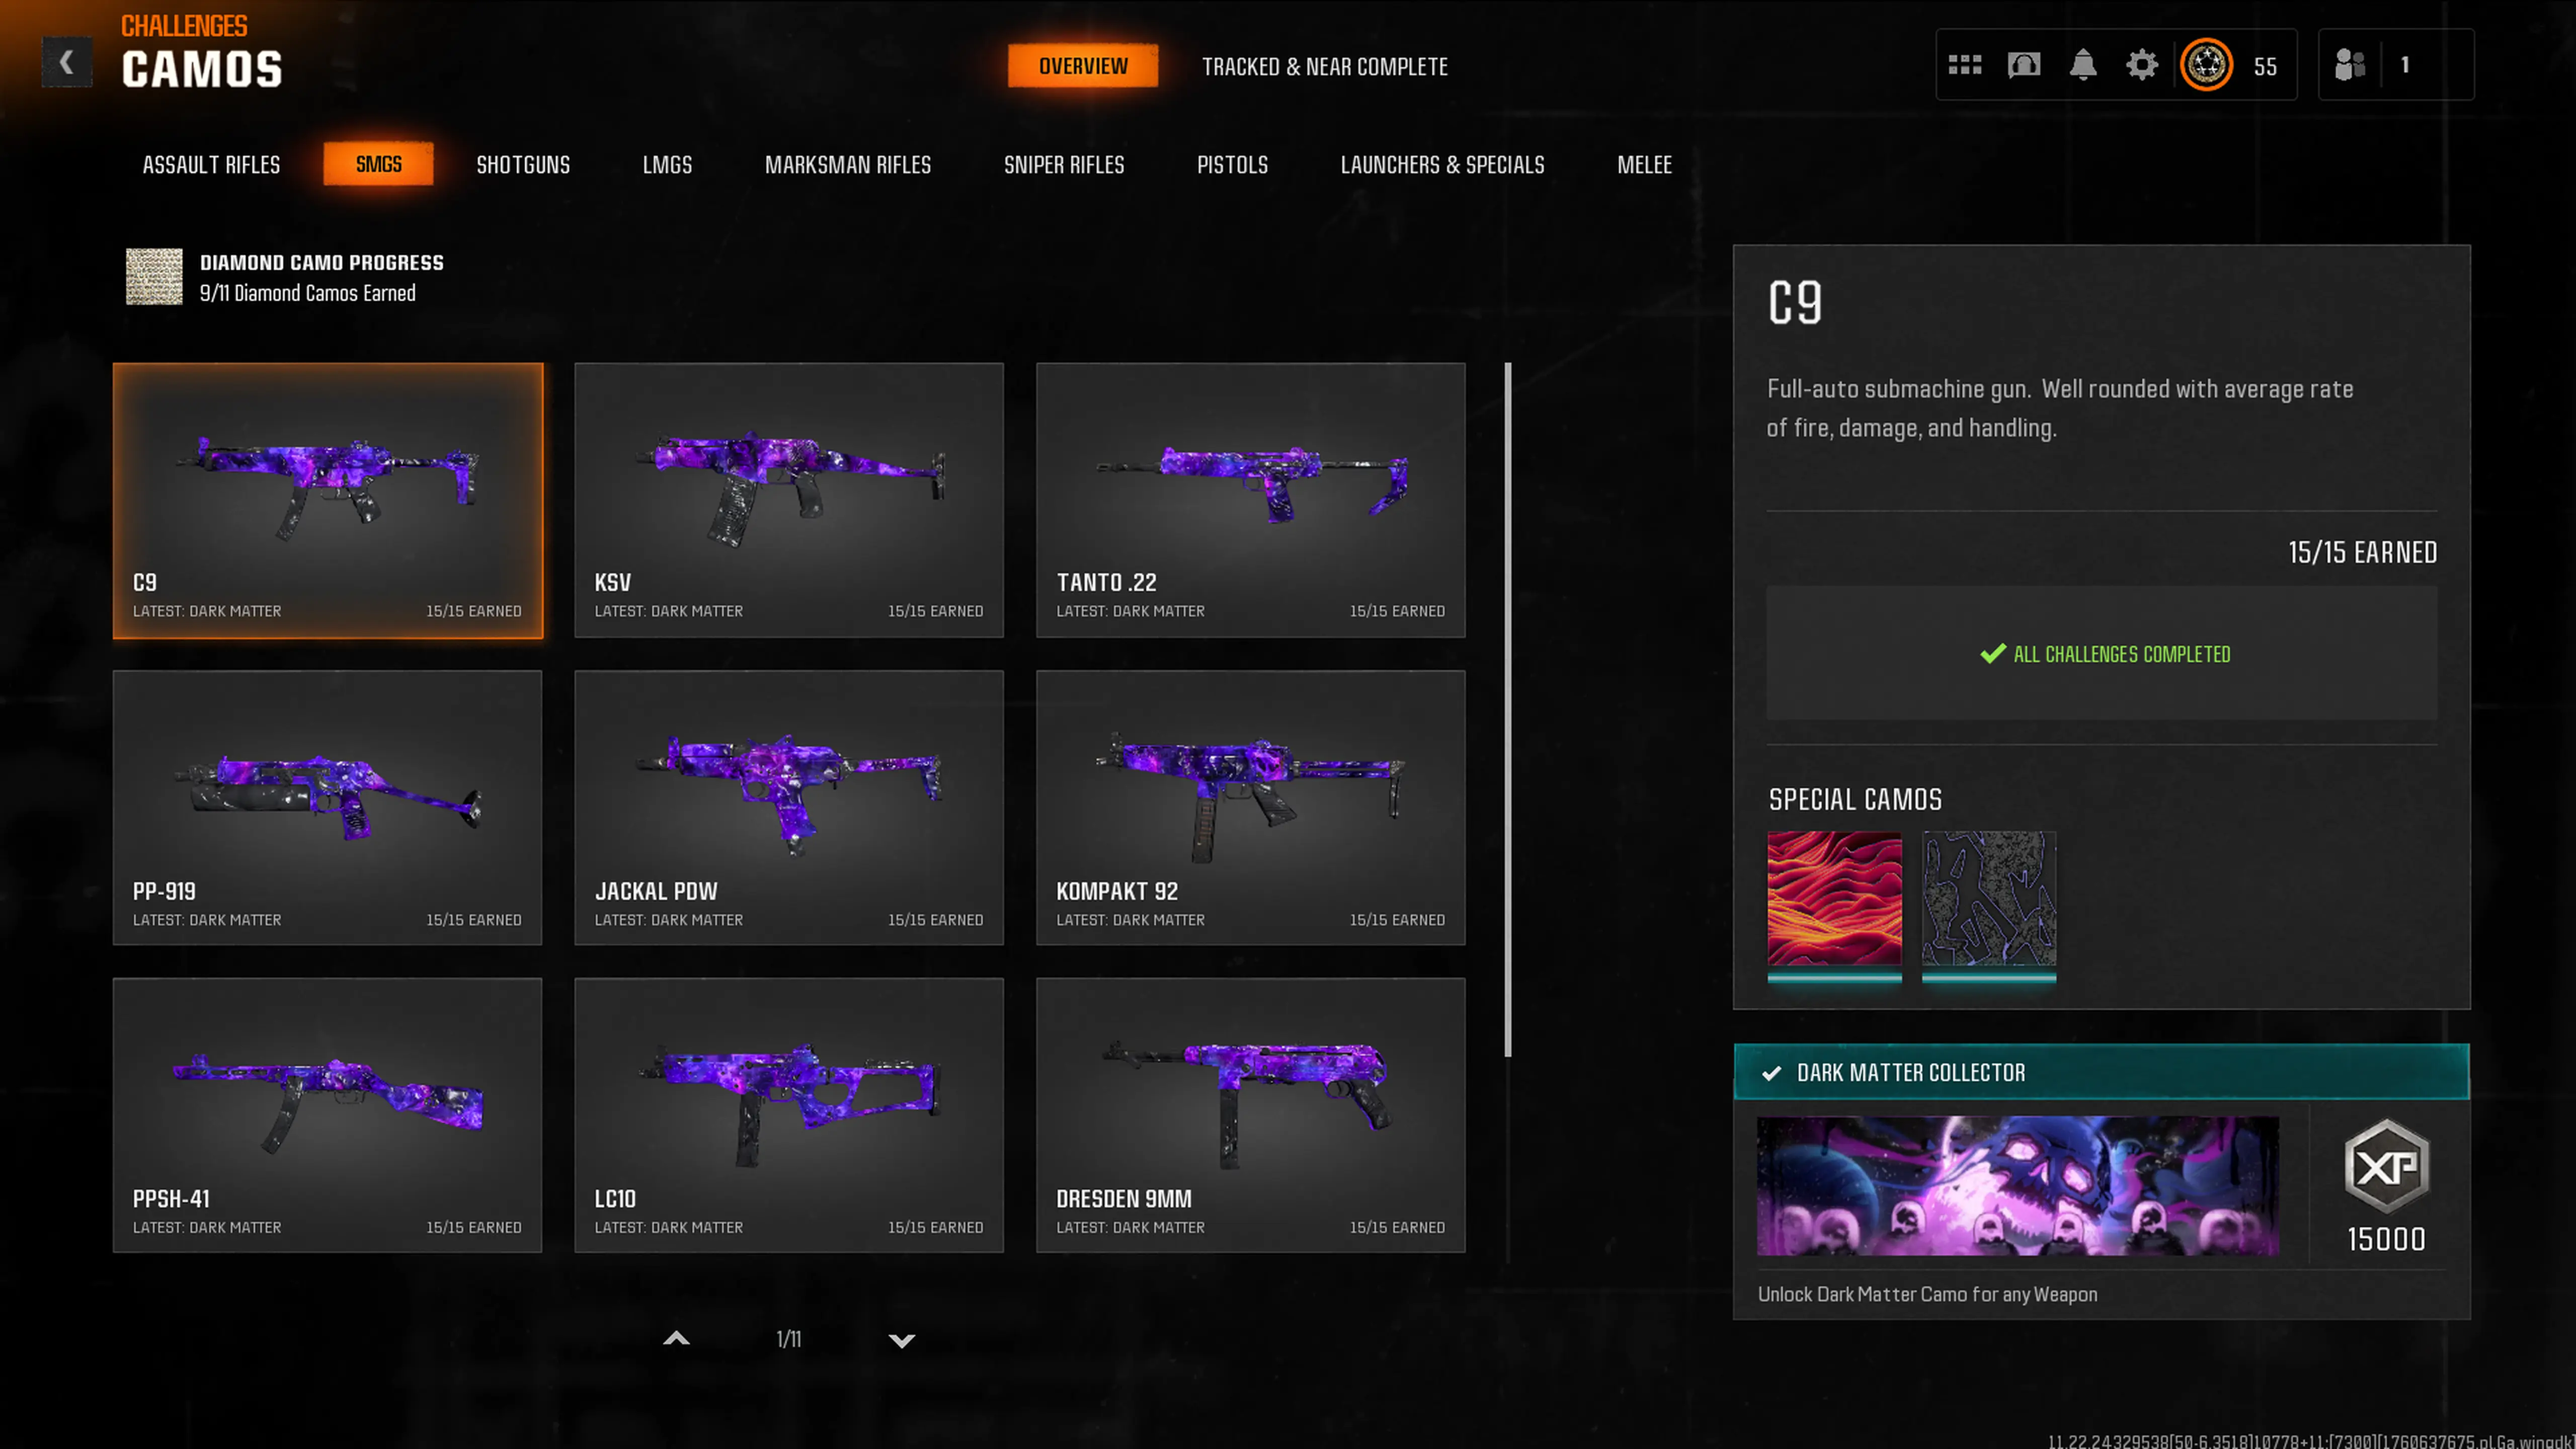
Task: Click the page up chevron arrow
Action: tap(677, 1339)
